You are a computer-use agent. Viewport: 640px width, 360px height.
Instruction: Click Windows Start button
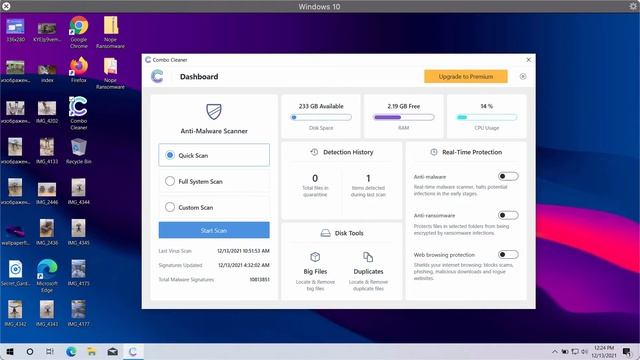[x=10, y=352]
